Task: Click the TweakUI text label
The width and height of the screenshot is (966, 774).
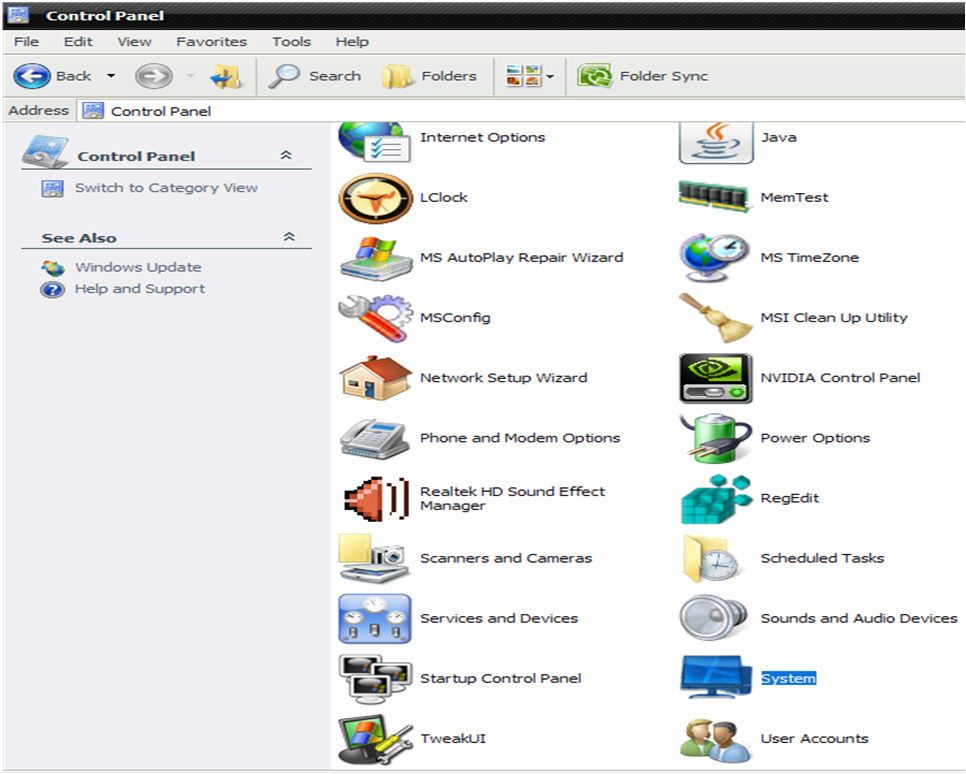Action: coord(453,739)
